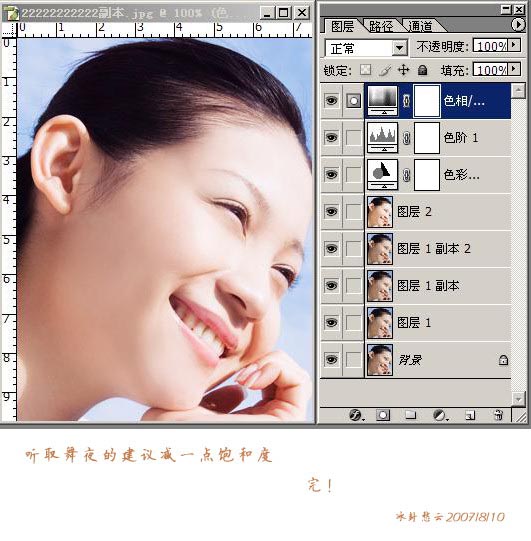Open the 不透明度 slider arrow
531x541 pixels.
[x=514, y=45]
